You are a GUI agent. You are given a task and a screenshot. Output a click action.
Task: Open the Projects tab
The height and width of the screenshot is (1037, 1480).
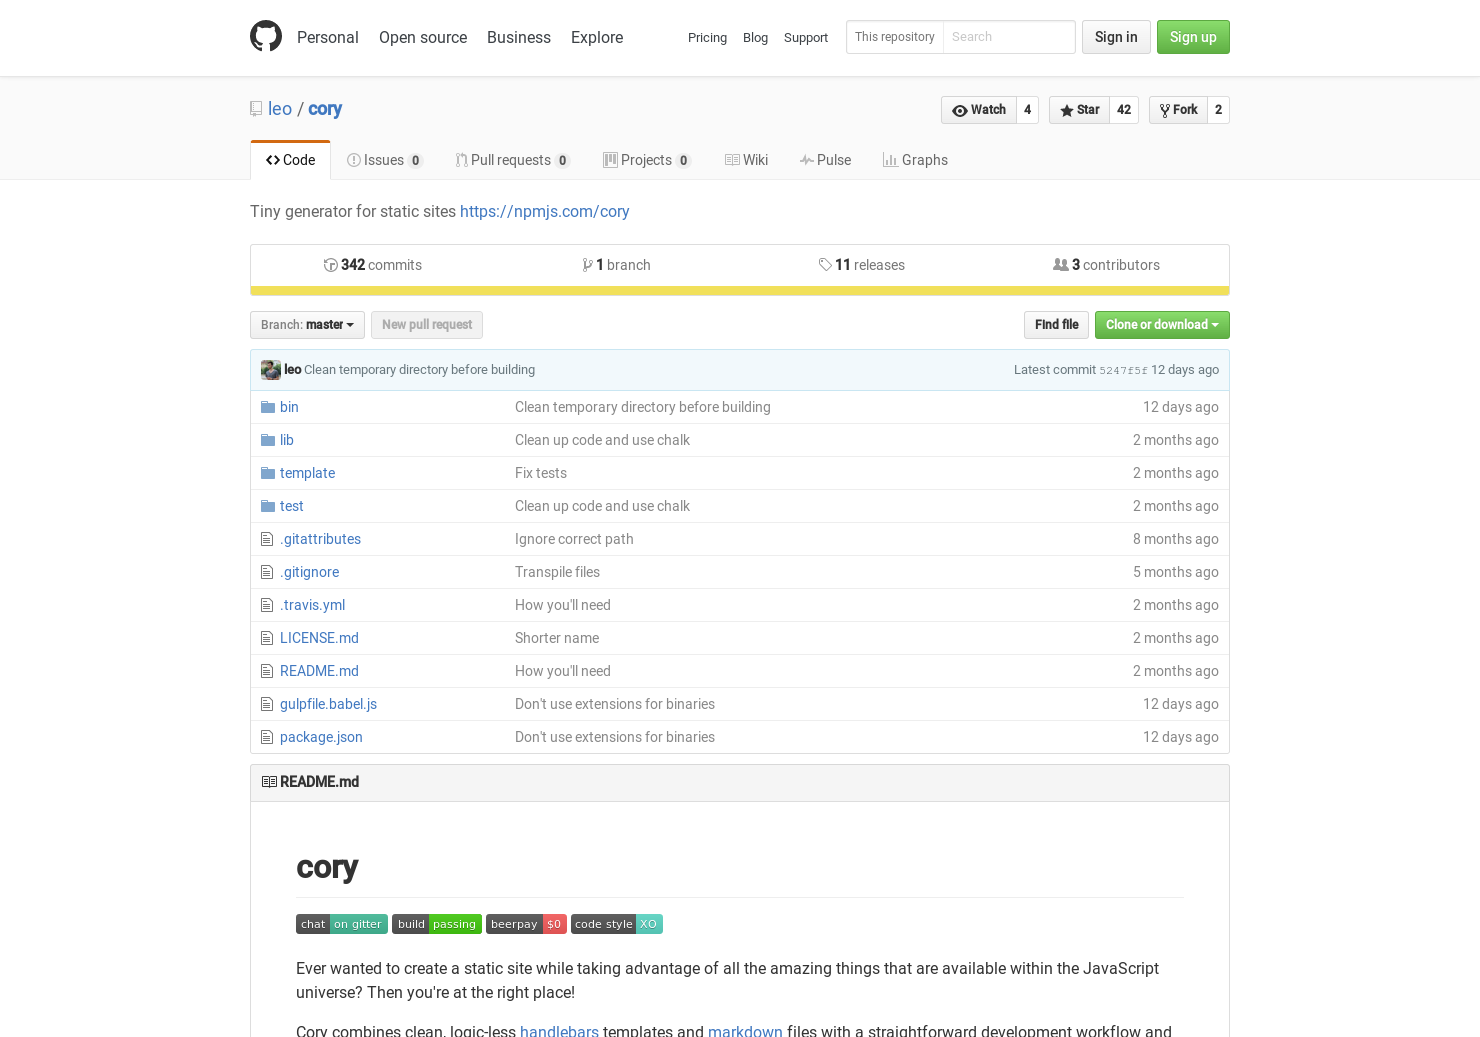647,160
